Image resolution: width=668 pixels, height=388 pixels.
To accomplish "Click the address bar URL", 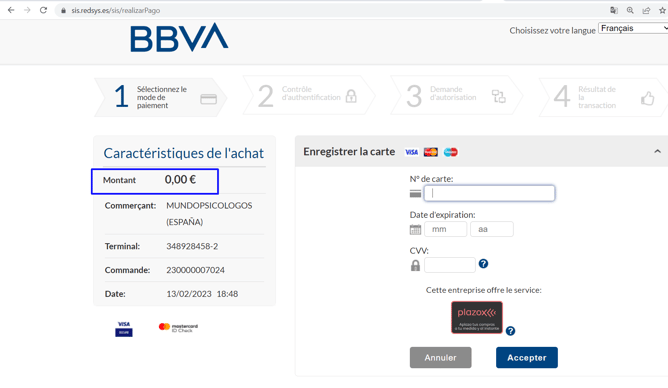I will pos(115,10).
